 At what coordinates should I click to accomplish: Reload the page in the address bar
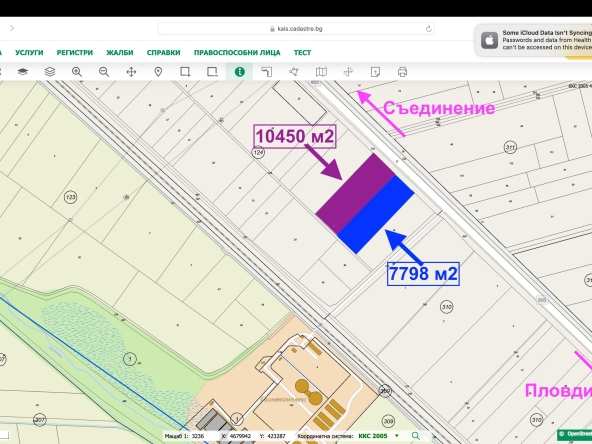pos(428,29)
